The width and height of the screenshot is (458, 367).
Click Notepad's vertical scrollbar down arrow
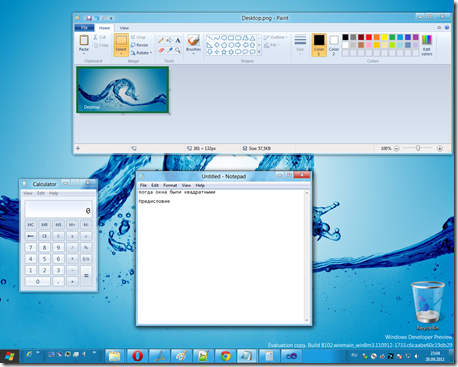pos(307,321)
